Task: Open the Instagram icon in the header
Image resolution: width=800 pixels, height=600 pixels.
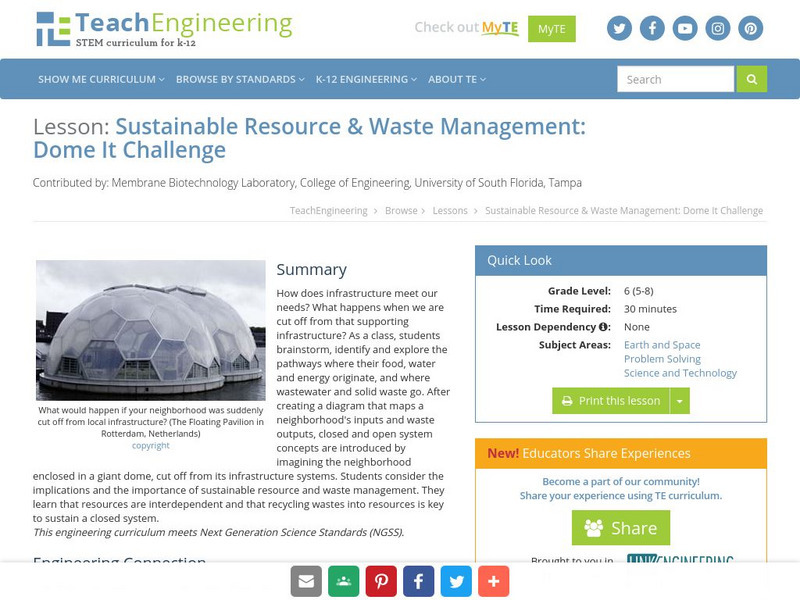Action: [x=717, y=28]
